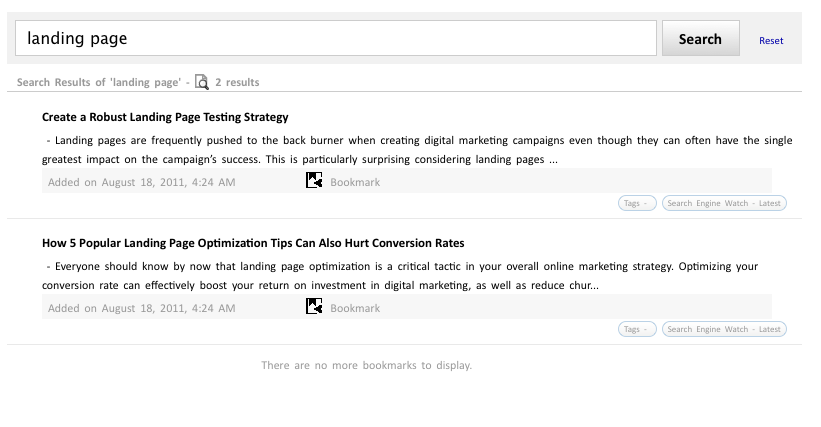This screenshot has height=427, width=821.
Task: Click the 'Landing pages are frequently pushed' excerpt
Action: (417, 150)
